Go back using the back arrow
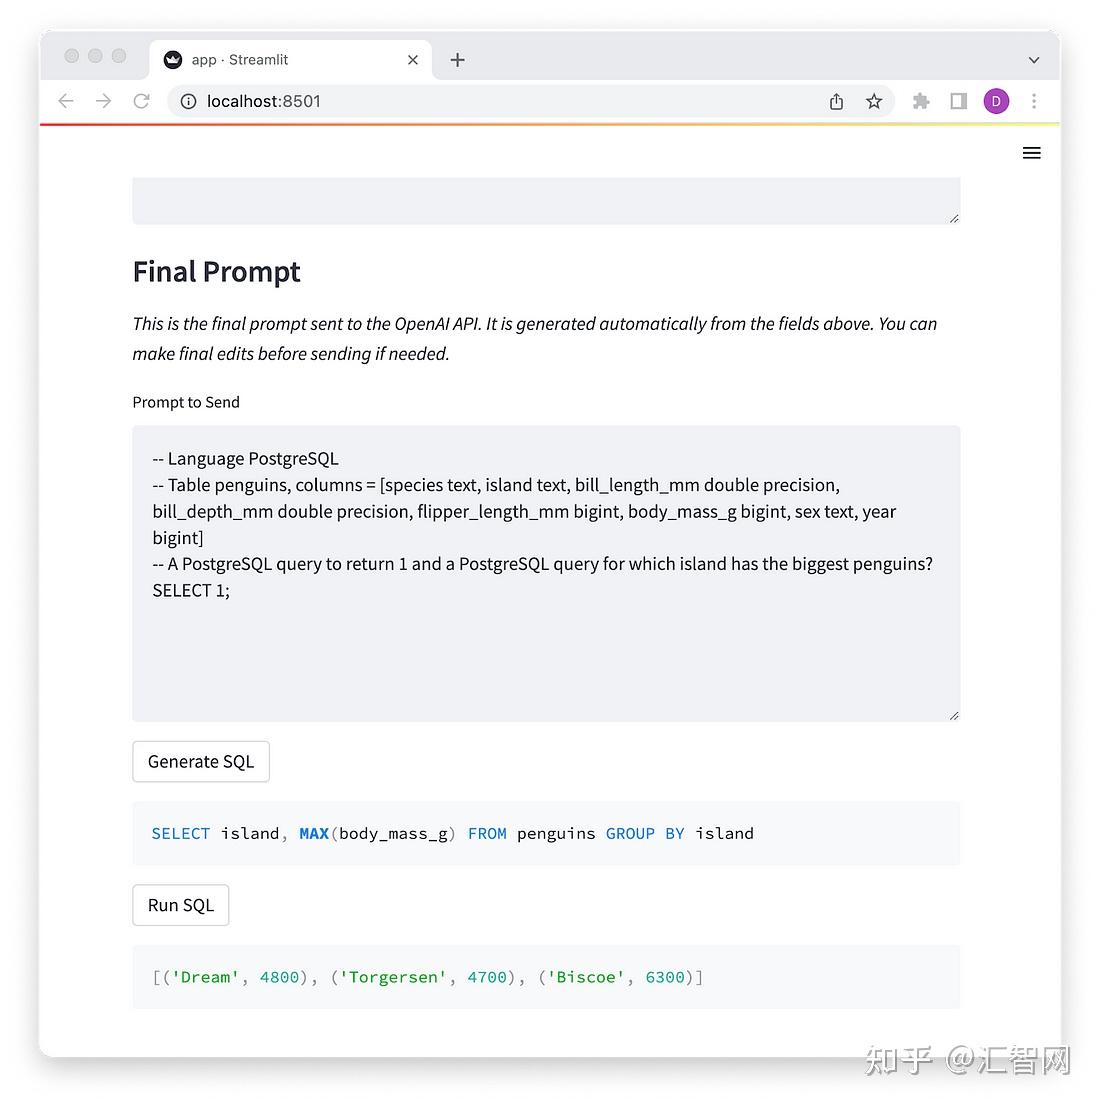1100x1106 pixels. click(x=66, y=102)
